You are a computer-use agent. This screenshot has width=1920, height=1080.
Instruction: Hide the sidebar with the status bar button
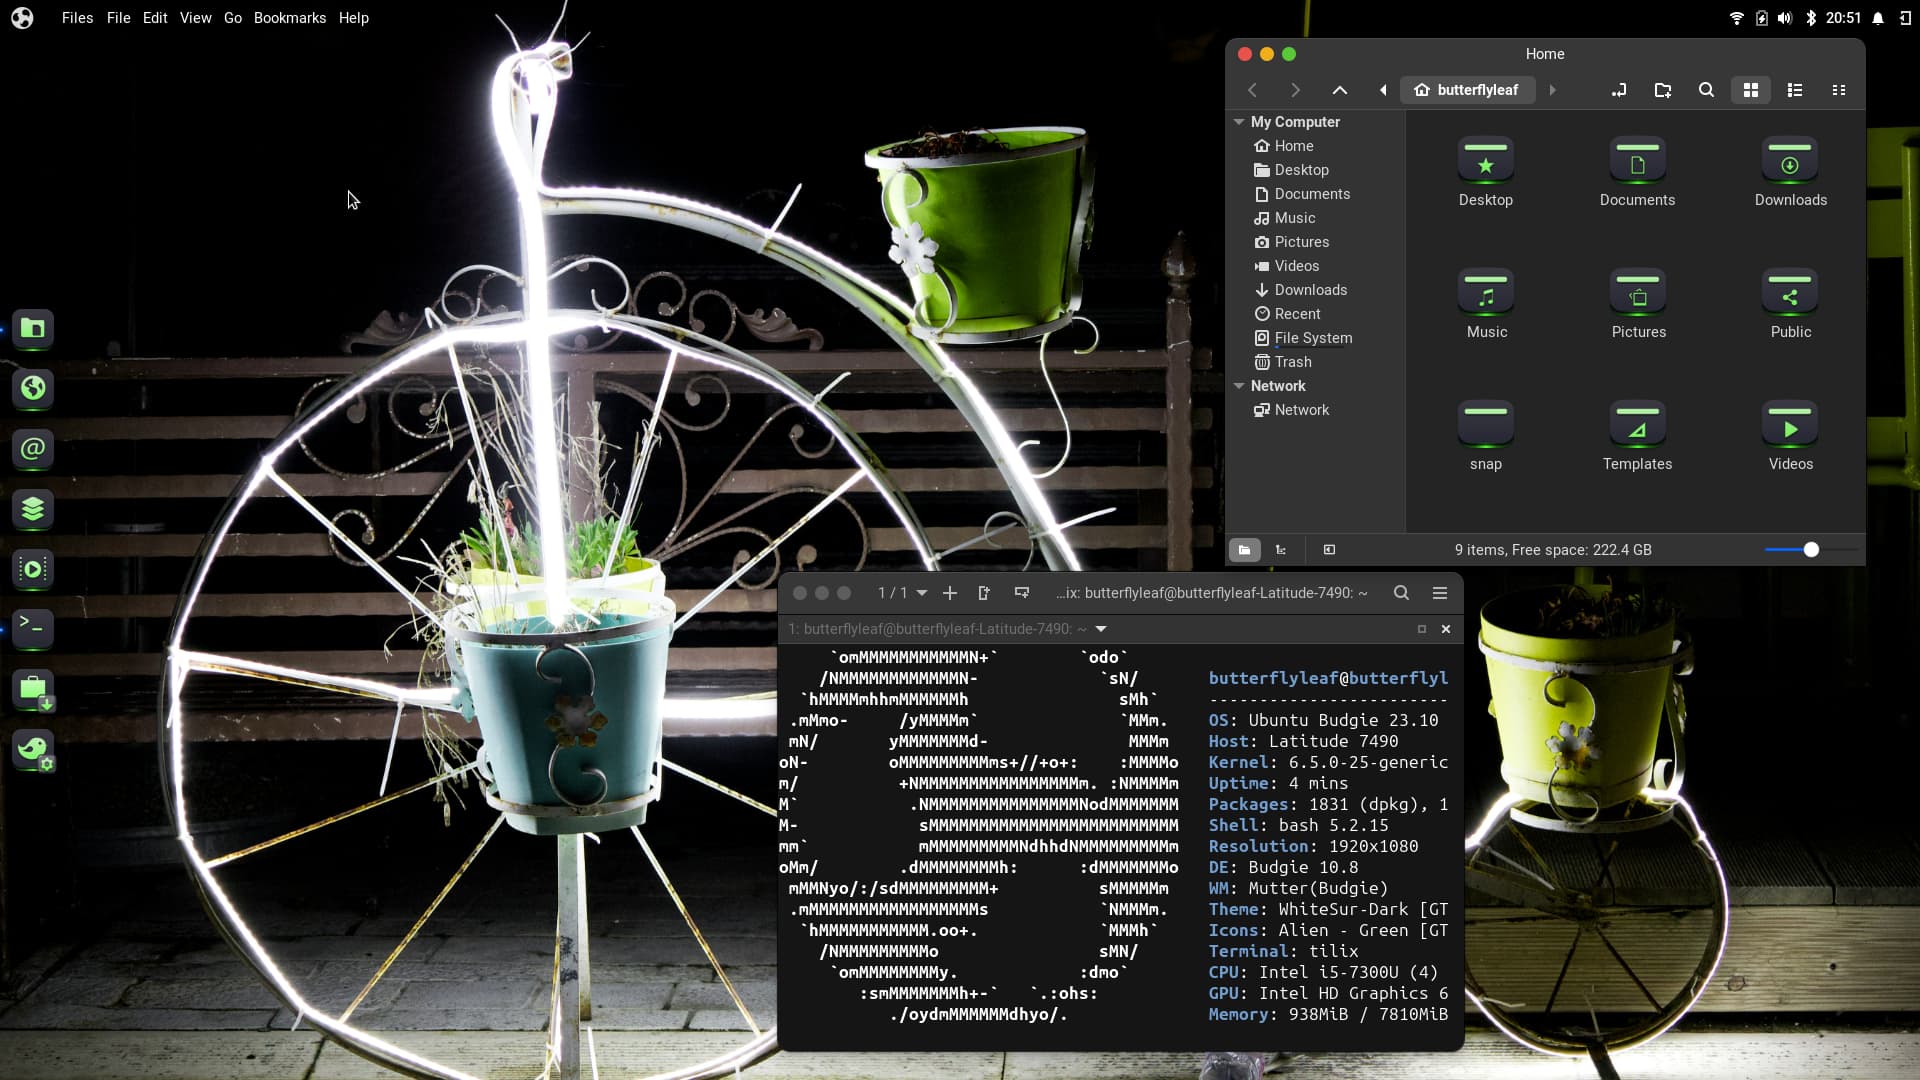[x=1329, y=550]
